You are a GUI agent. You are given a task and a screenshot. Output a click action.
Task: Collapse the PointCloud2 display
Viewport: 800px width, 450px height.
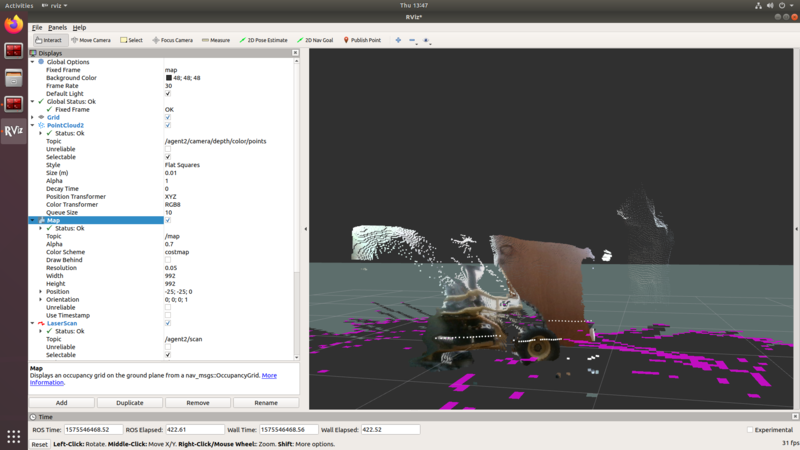[x=32, y=125]
